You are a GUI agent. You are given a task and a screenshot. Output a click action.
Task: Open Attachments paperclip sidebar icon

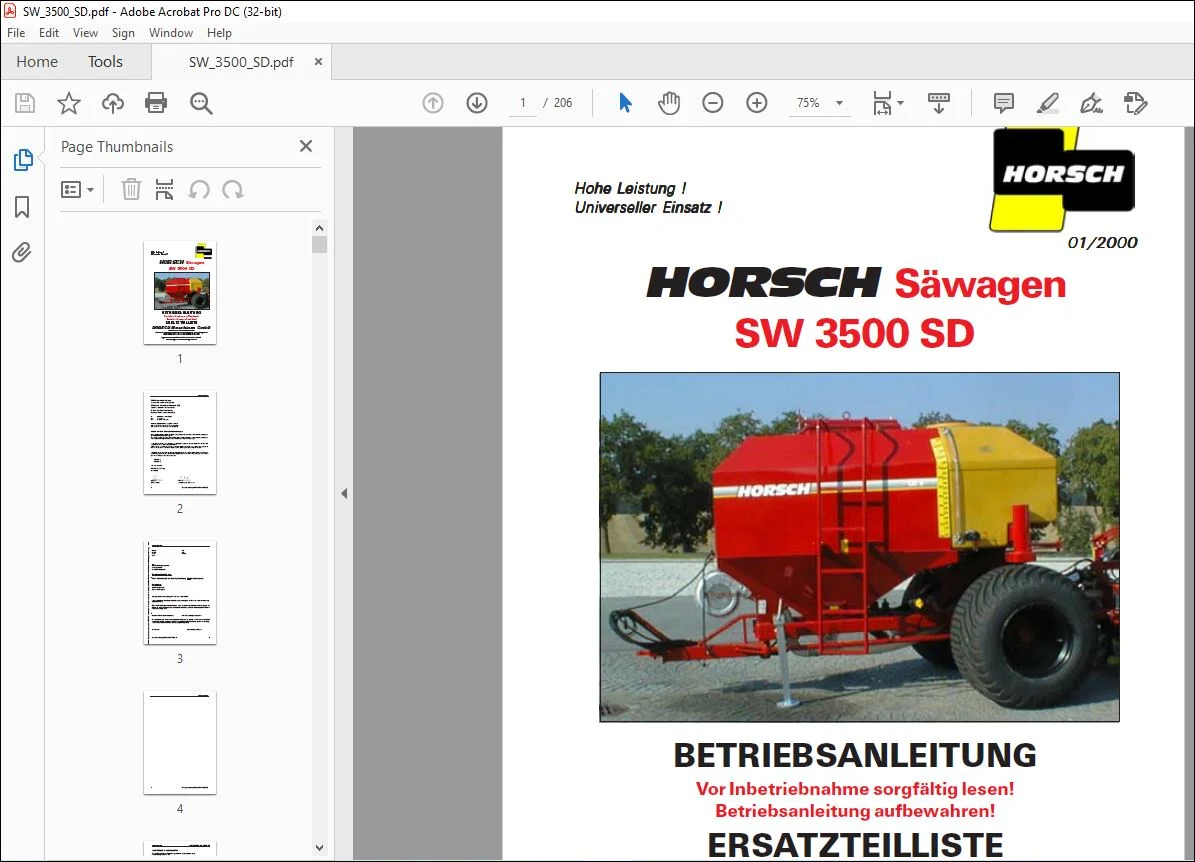pyautogui.click(x=22, y=252)
